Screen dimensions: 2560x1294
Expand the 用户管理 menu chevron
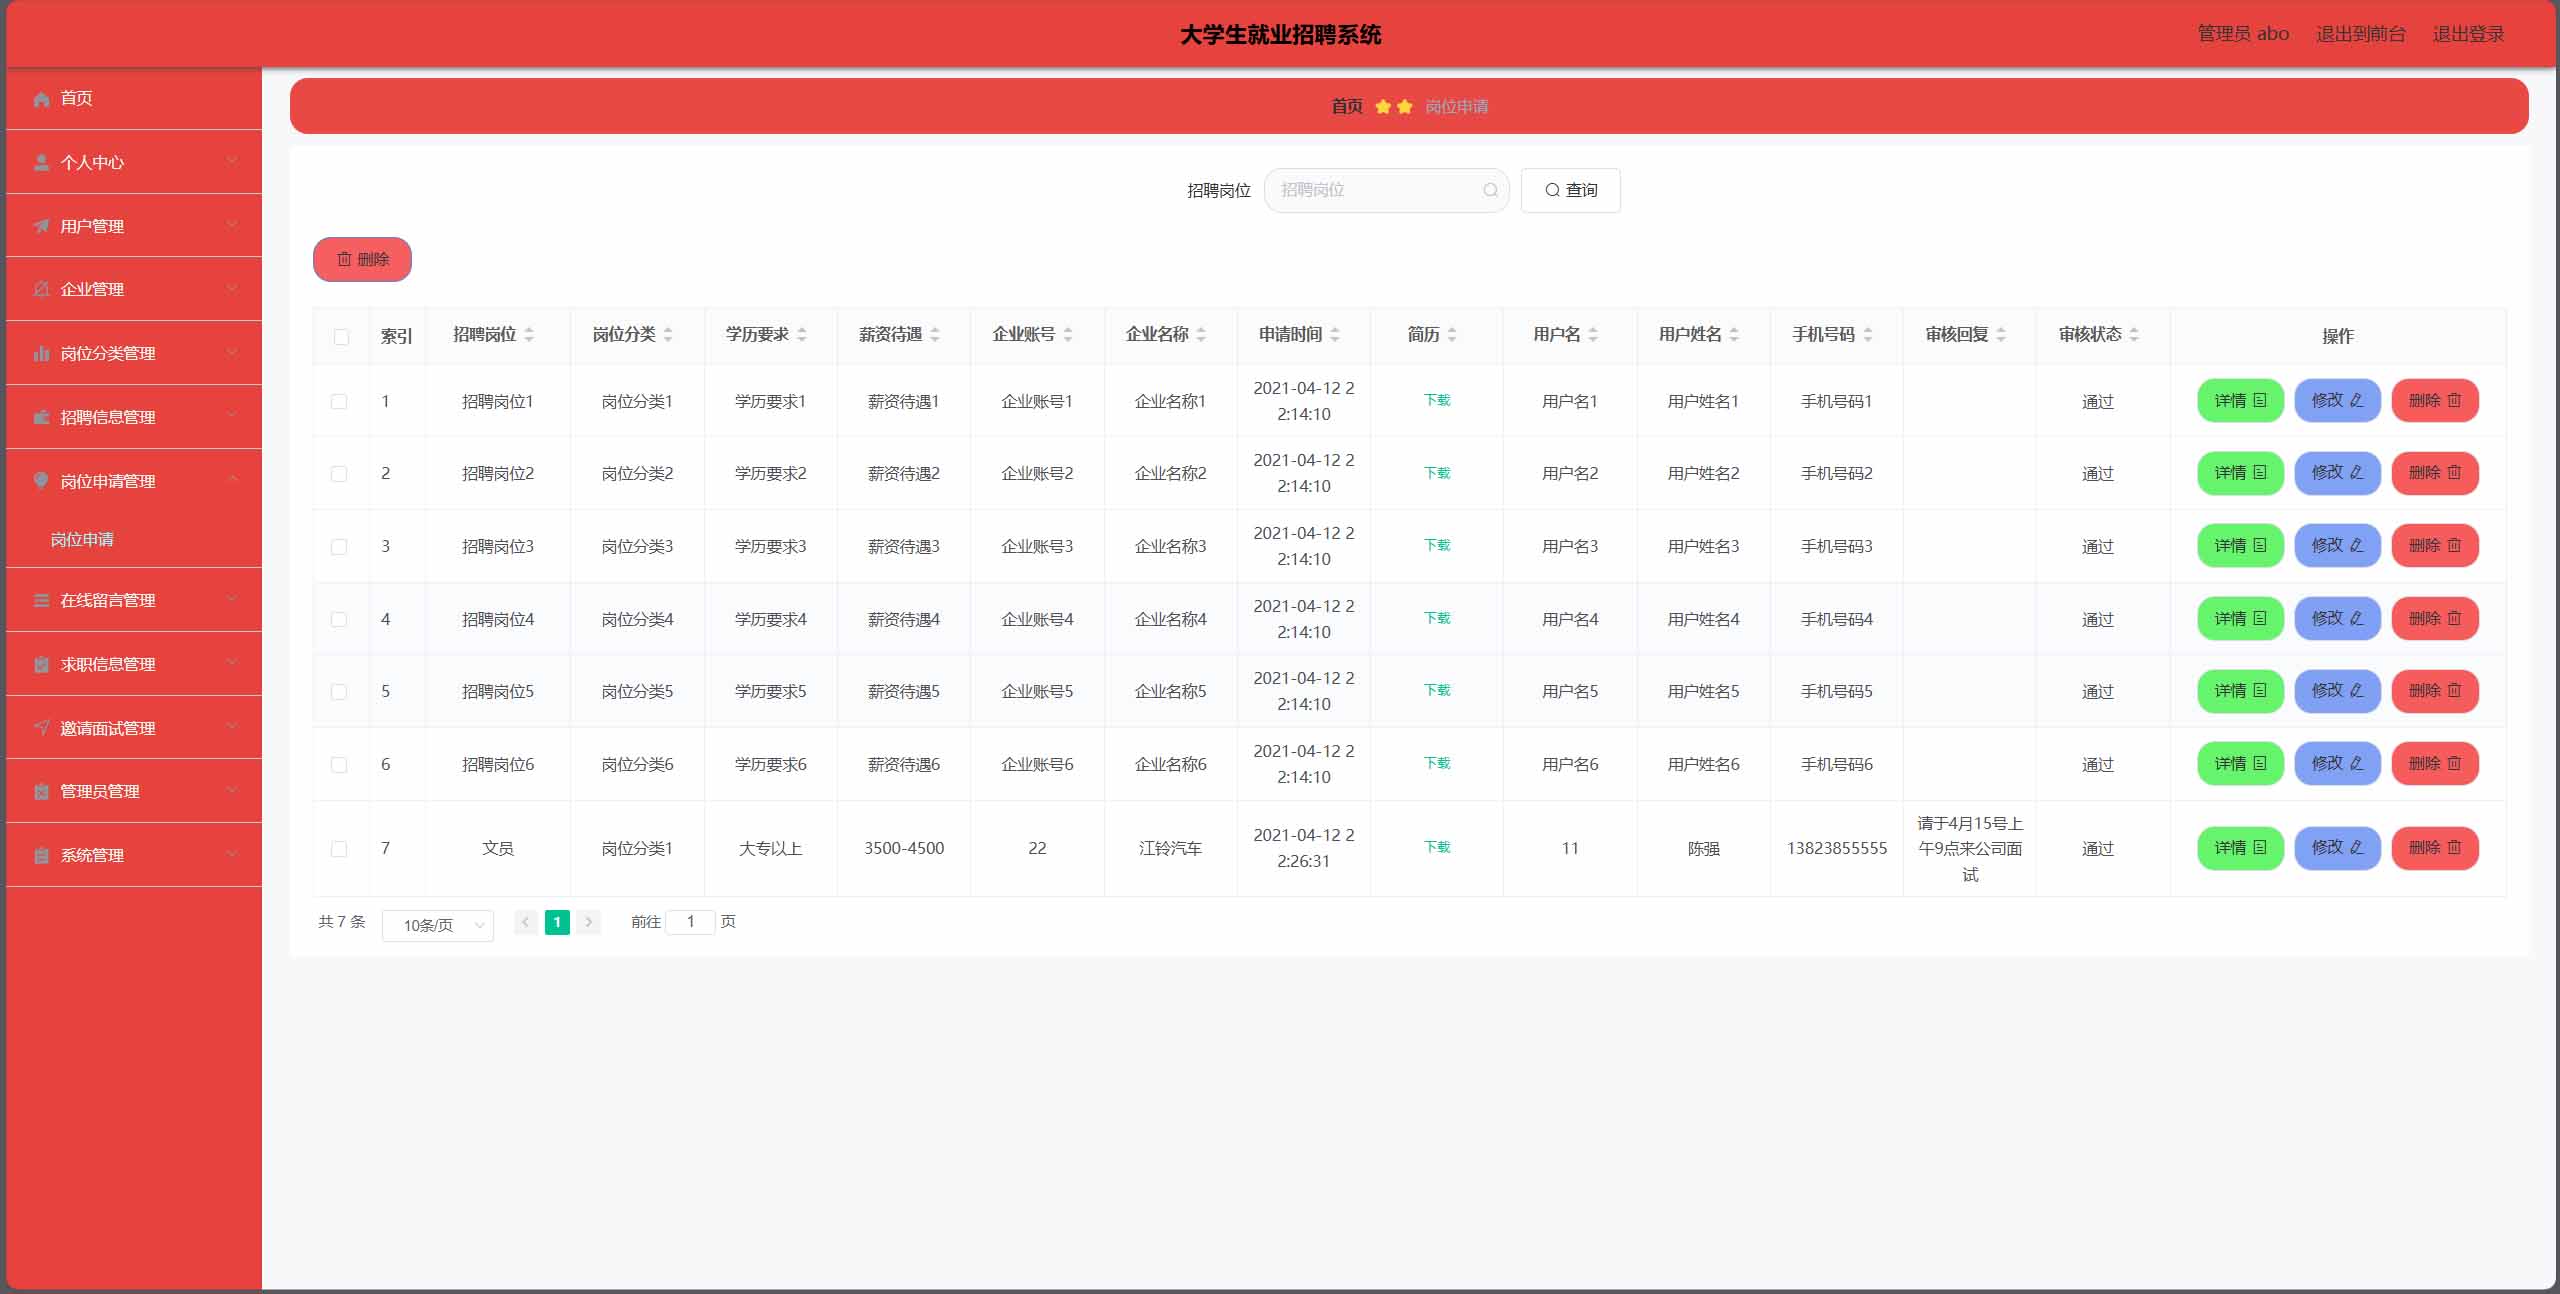232,224
